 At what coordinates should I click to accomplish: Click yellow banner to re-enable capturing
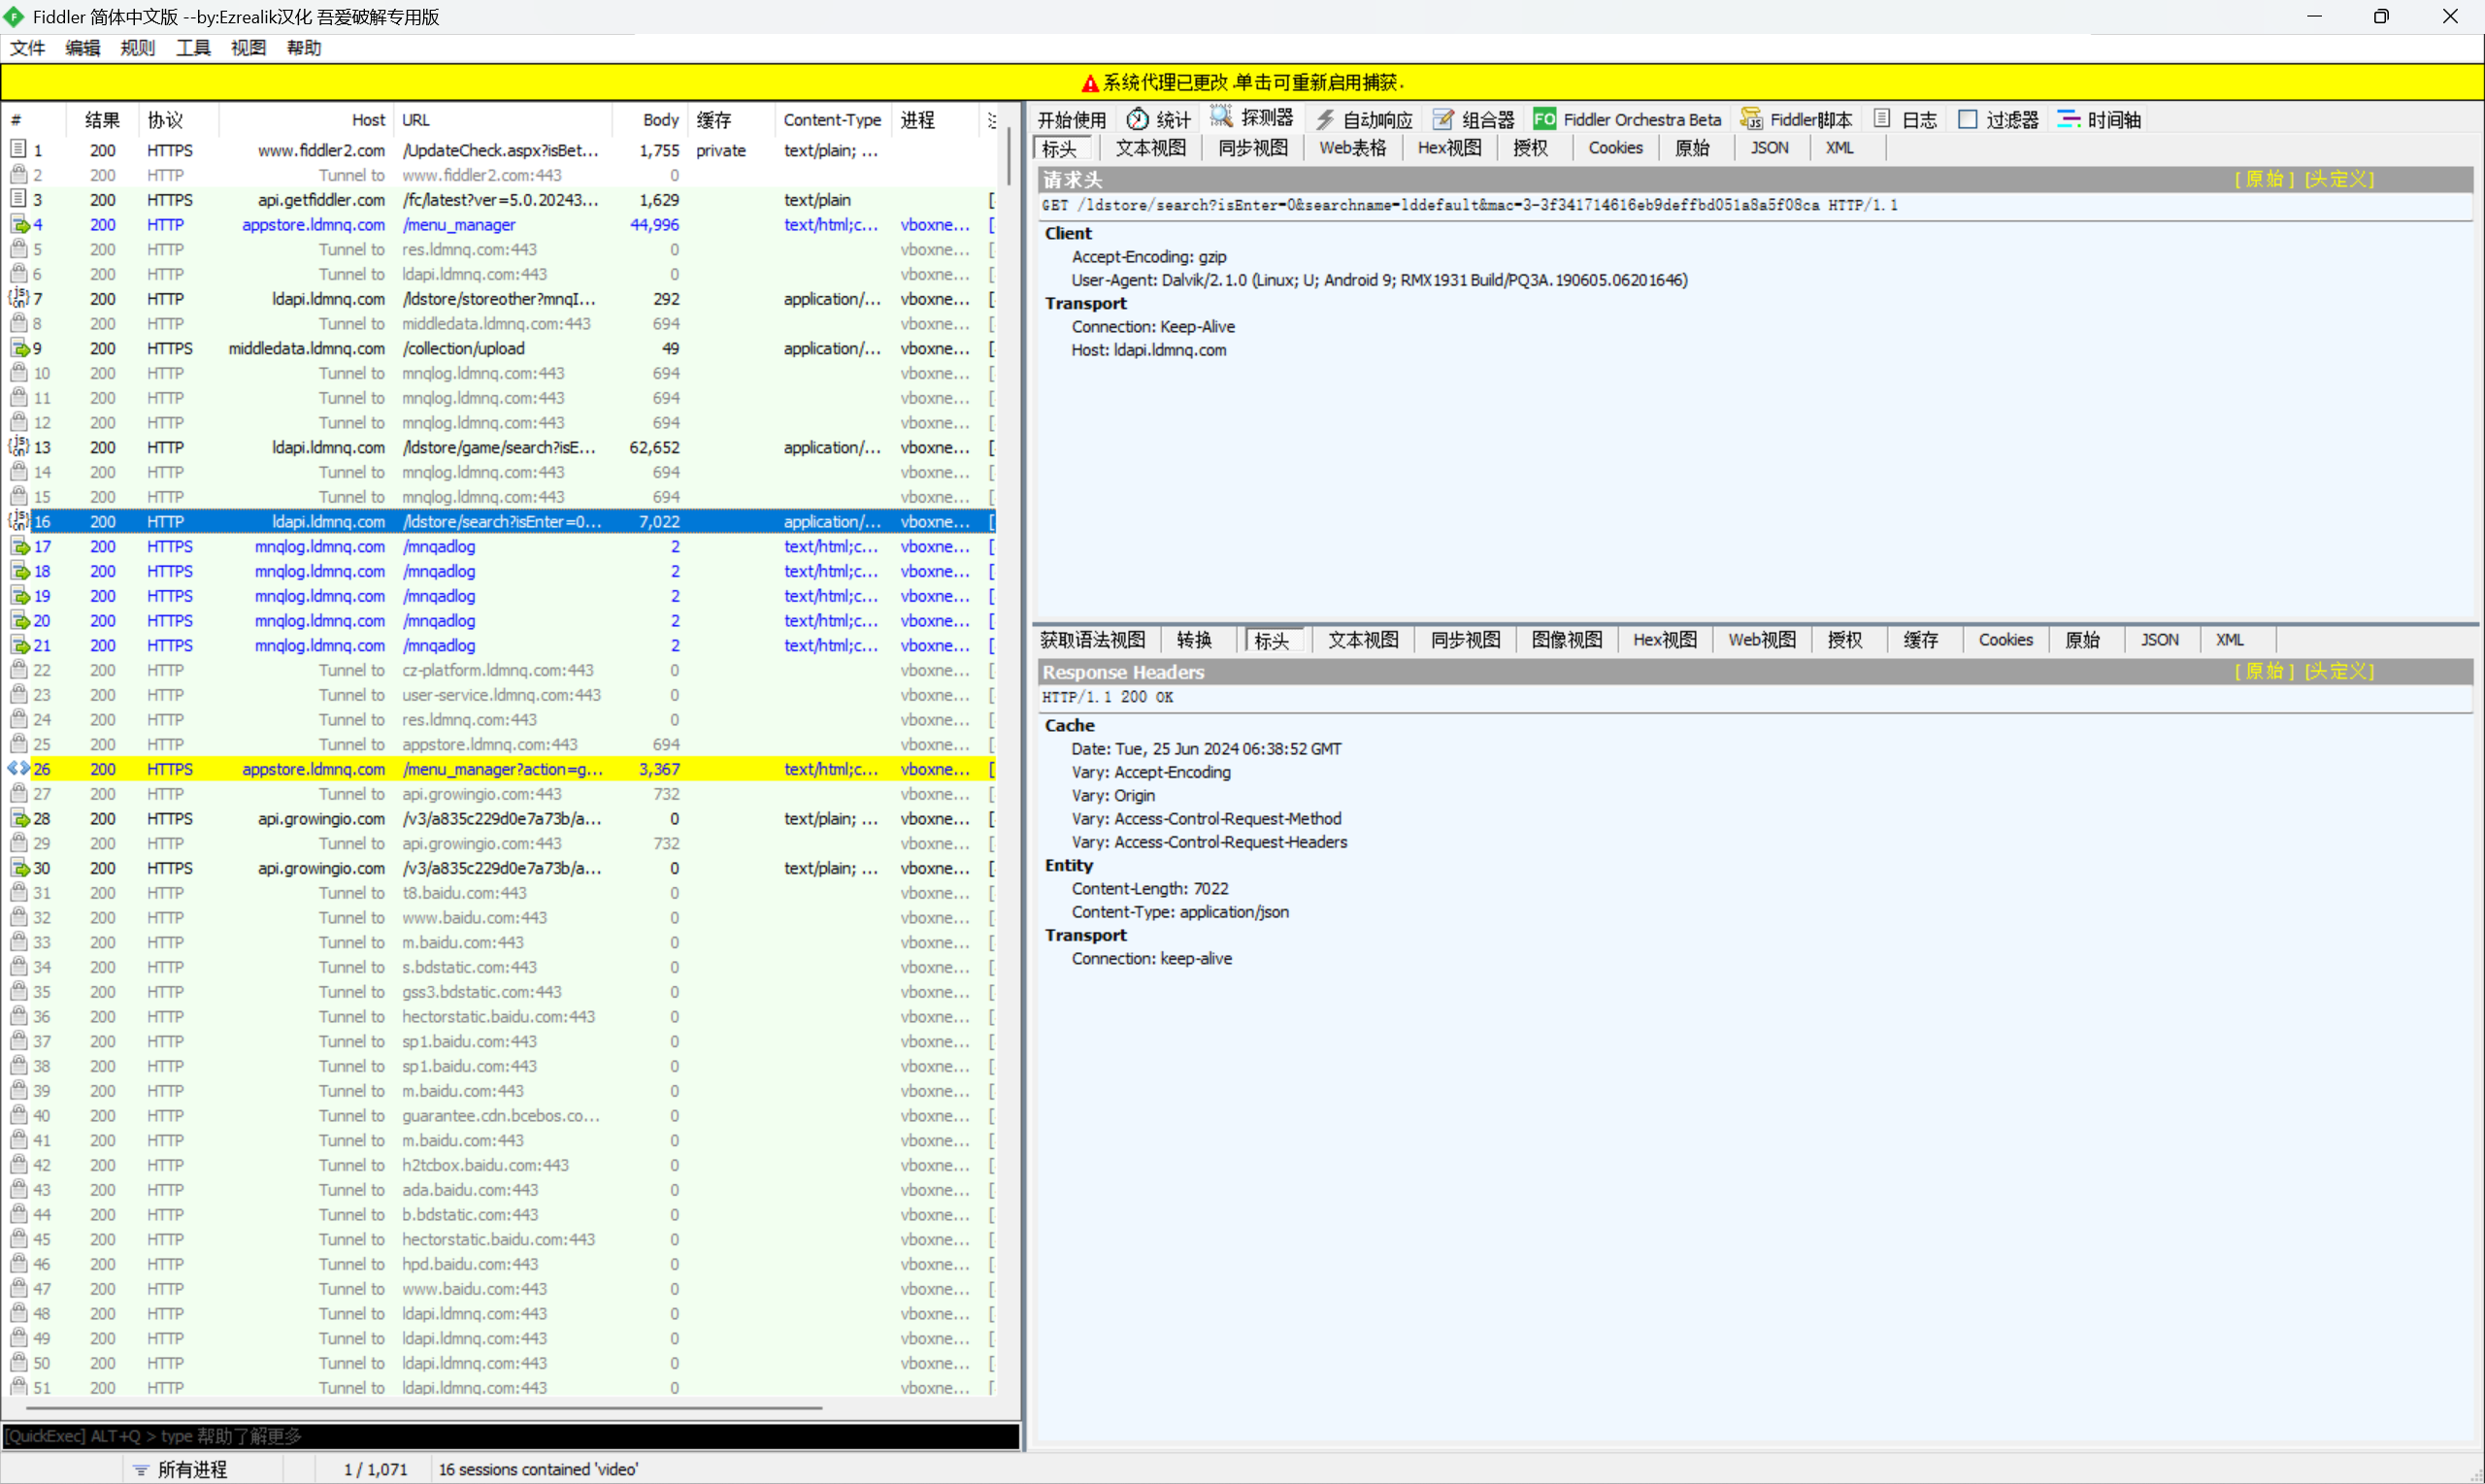point(1242,82)
